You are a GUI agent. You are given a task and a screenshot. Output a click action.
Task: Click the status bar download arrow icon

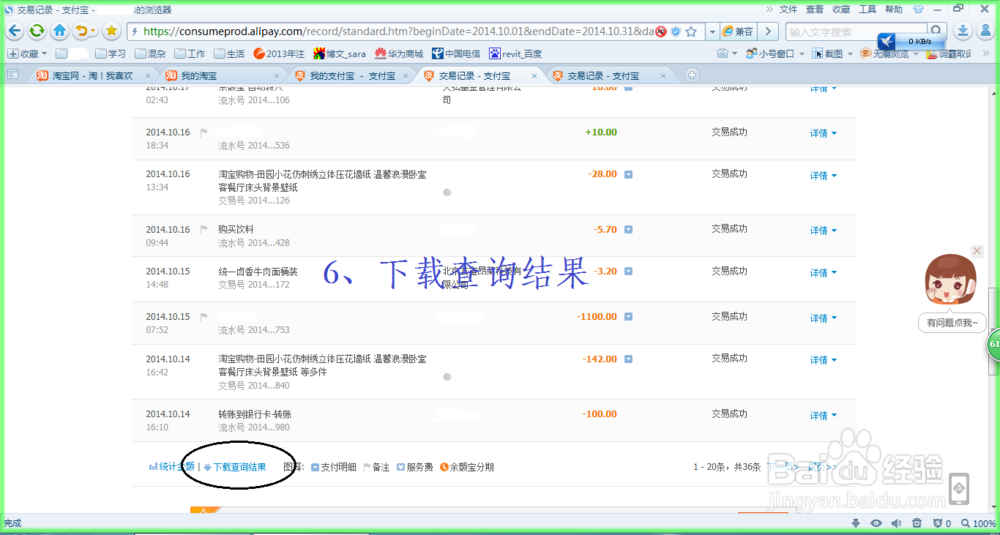pos(857,524)
